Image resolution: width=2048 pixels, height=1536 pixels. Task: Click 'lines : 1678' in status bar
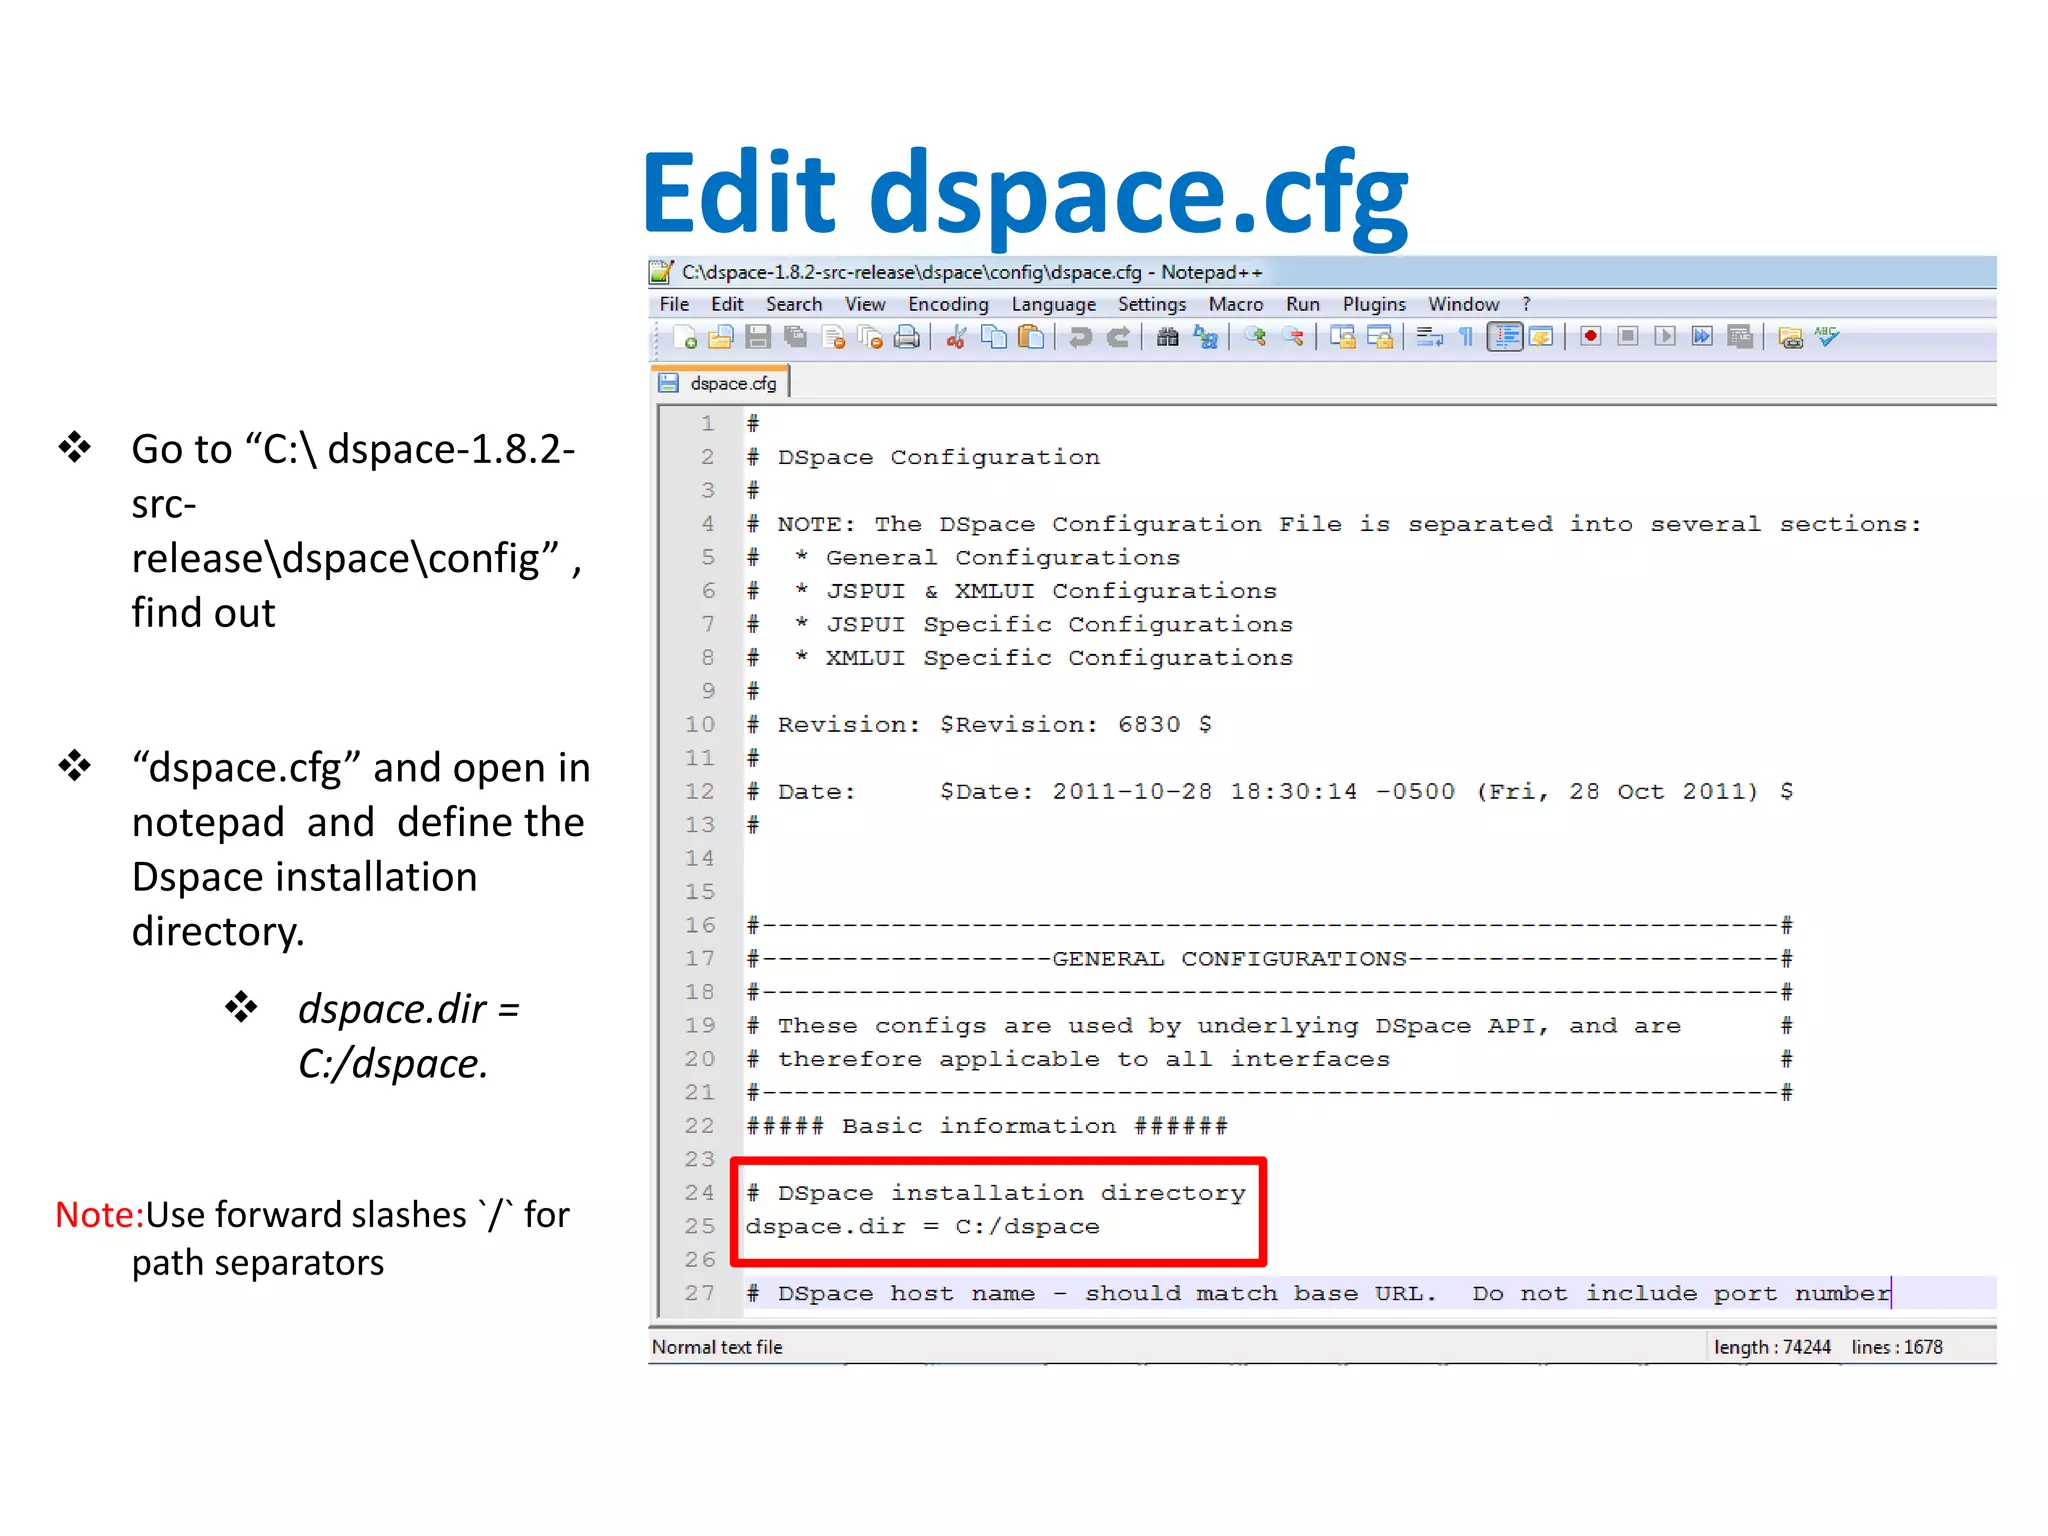click(x=1896, y=1347)
